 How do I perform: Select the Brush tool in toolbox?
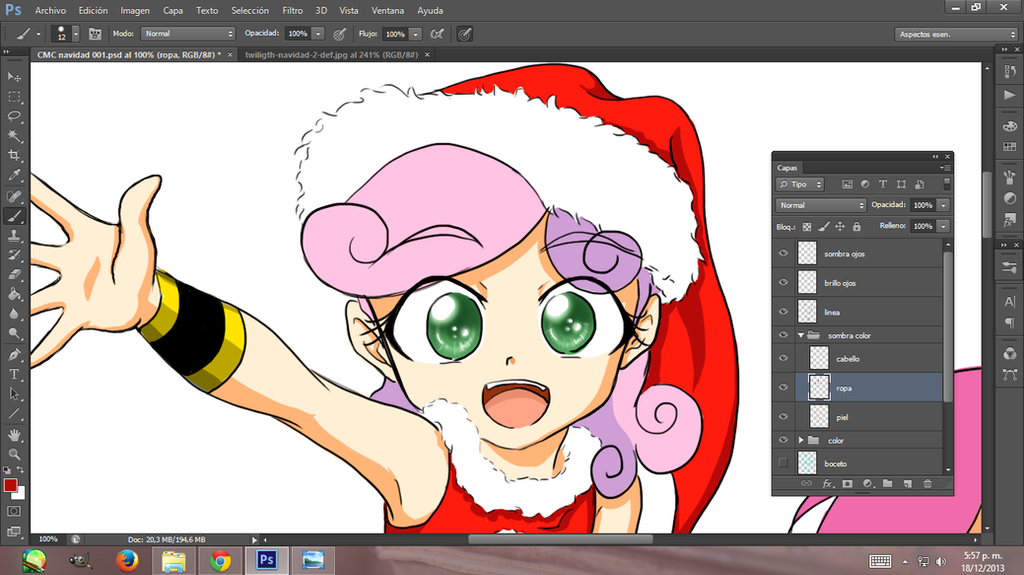[14, 216]
